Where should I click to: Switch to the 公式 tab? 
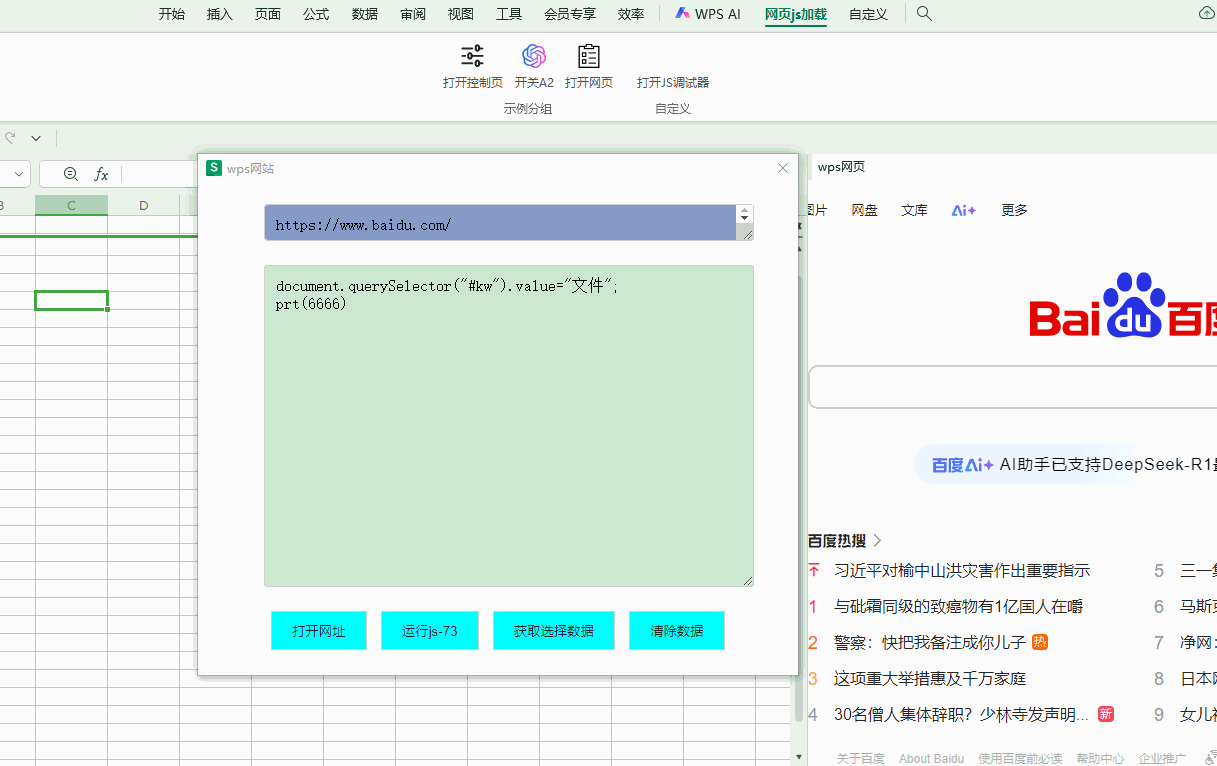tap(316, 14)
